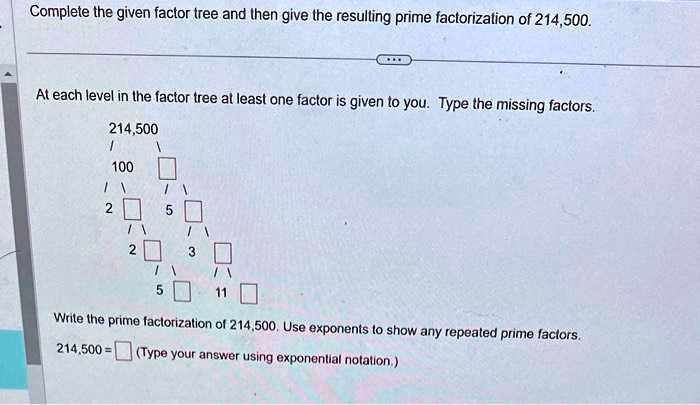Click the 'Complete the given factor tree' heading
The image size is (700, 405).
point(311,17)
